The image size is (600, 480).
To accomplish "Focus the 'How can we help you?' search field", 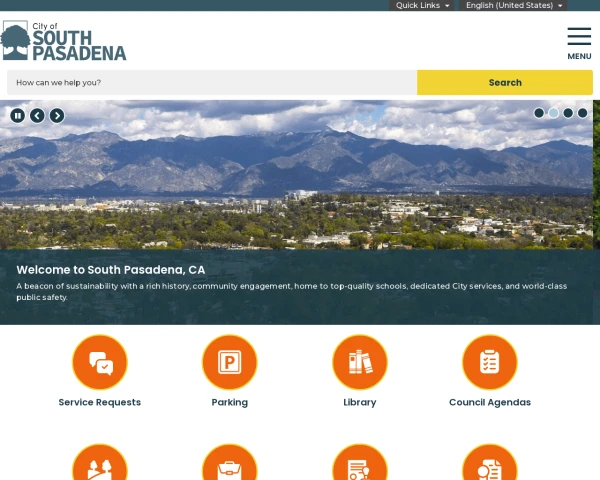I will click(212, 82).
